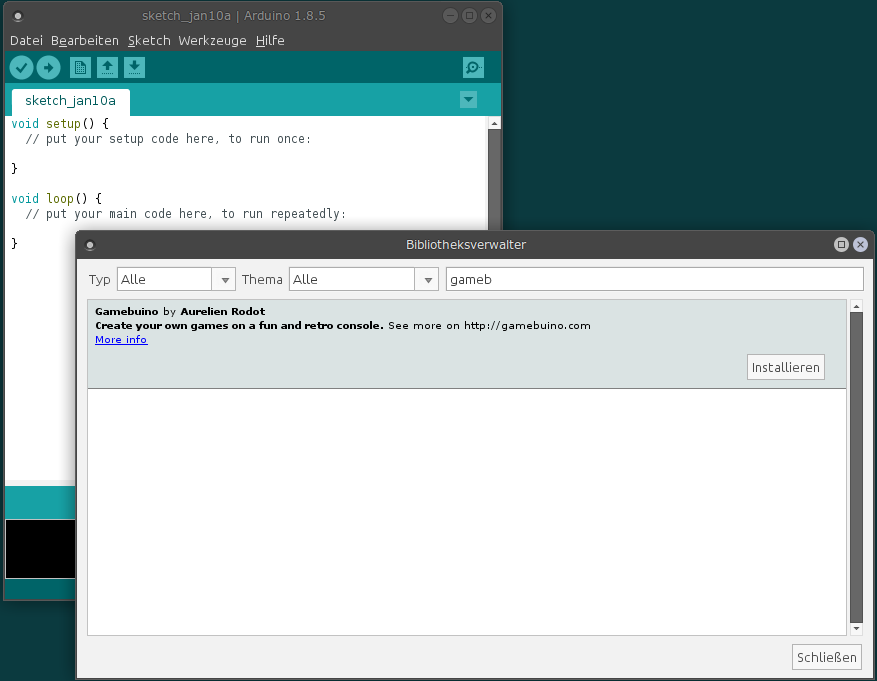Create a new sketch with New icon
877x681 pixels.
[x=80, y=67]
